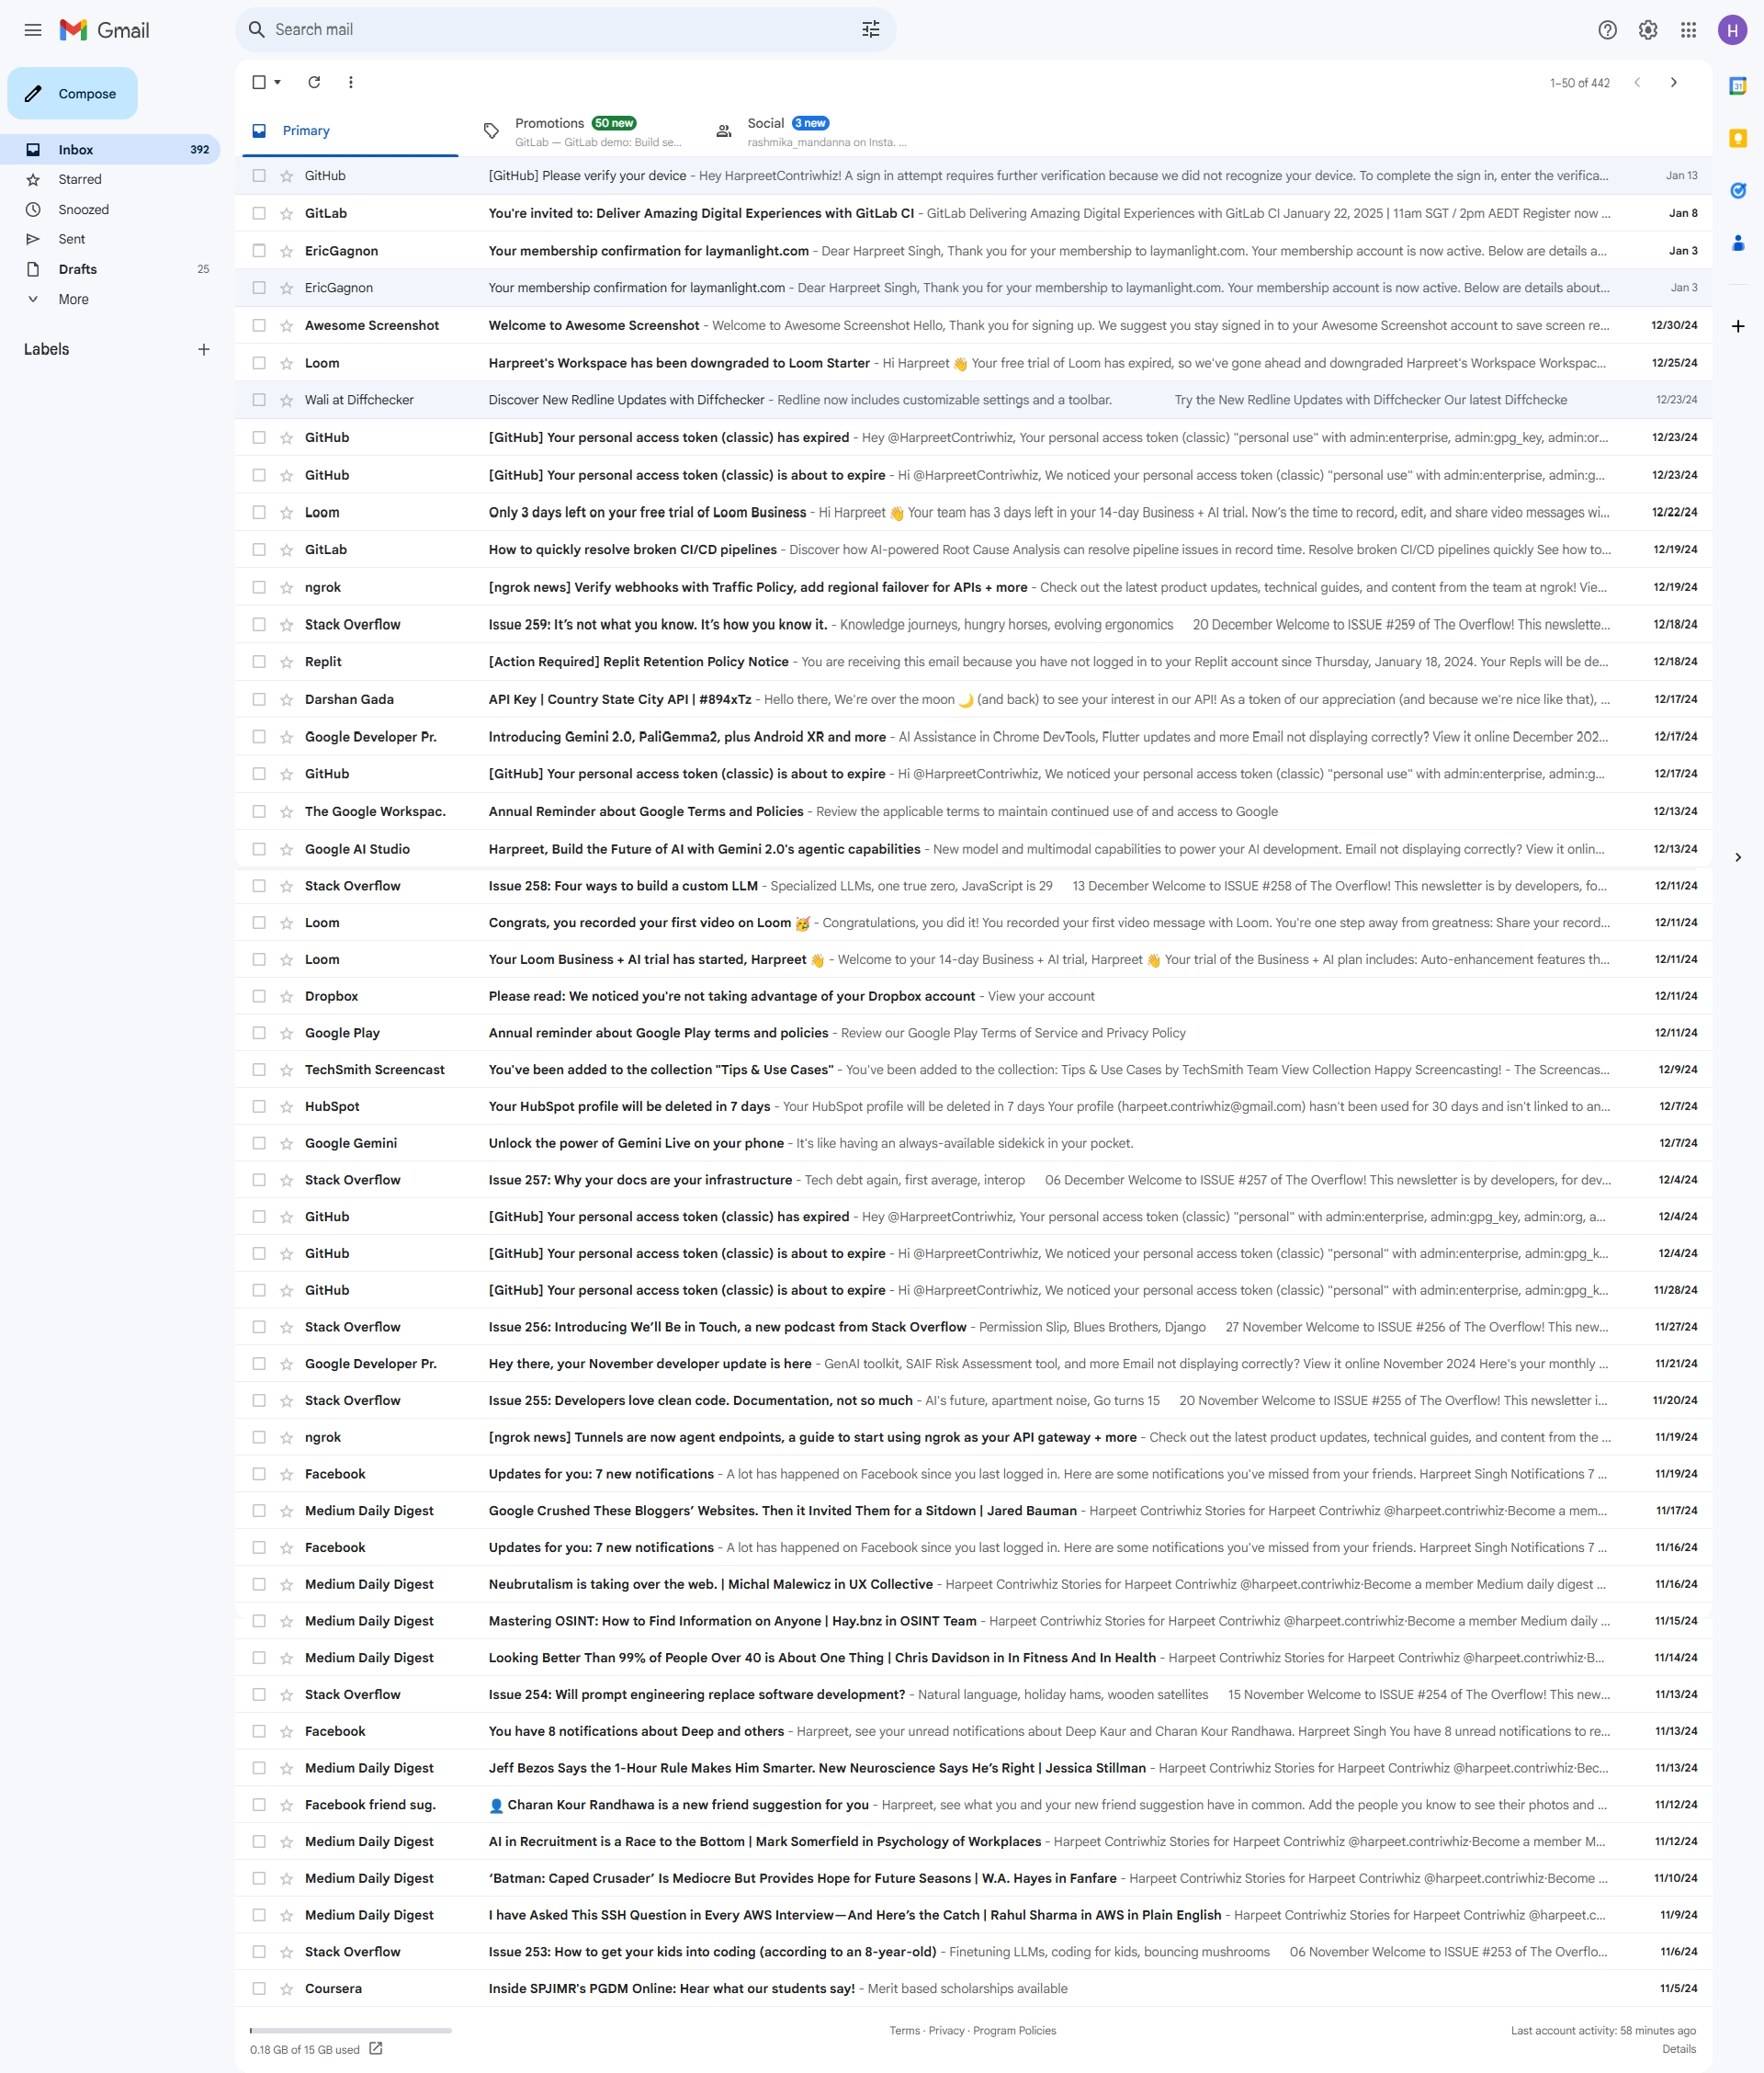Screen dimensions: 1764x2073
Task: Get add-ons plus icon in side panel
Action: point(1738,326)
